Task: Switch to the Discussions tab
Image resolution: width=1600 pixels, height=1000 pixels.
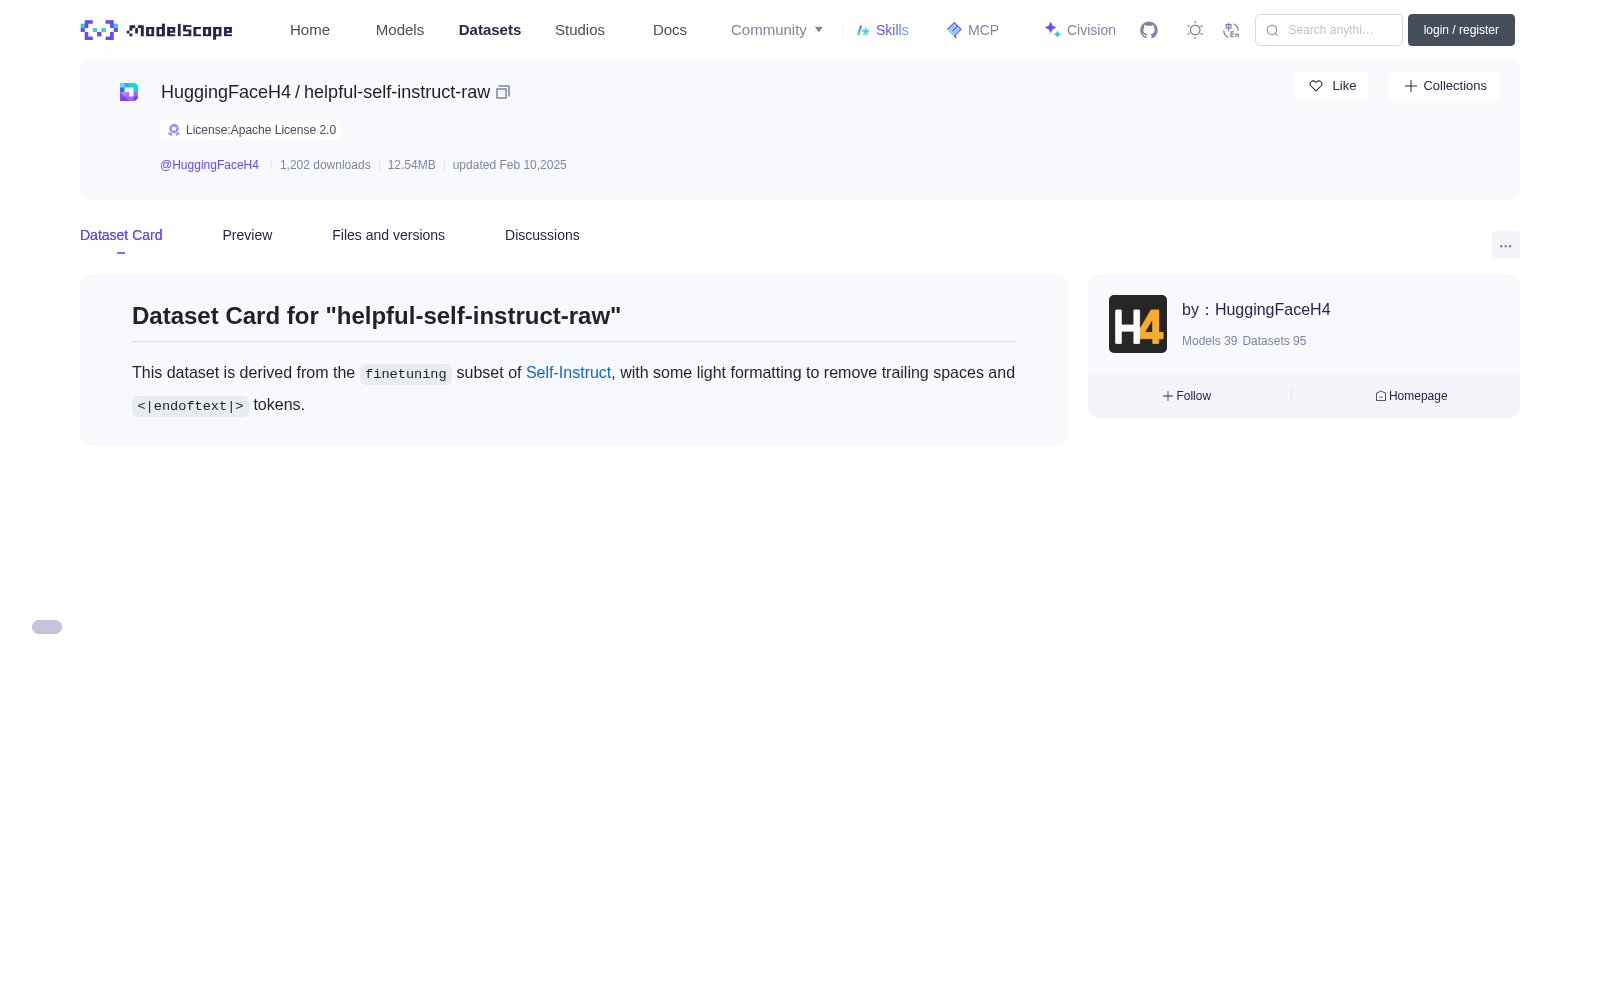Action: coord(542,235)
